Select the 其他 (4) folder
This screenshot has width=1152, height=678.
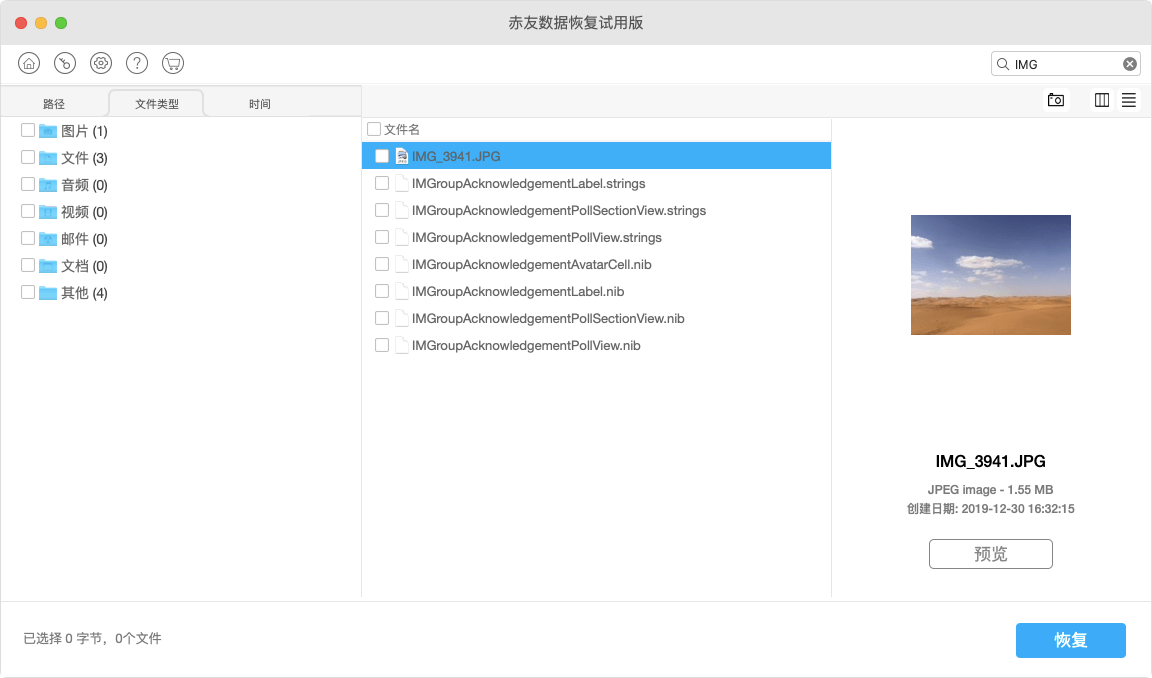pyautogui.click(x=73, y=293)
